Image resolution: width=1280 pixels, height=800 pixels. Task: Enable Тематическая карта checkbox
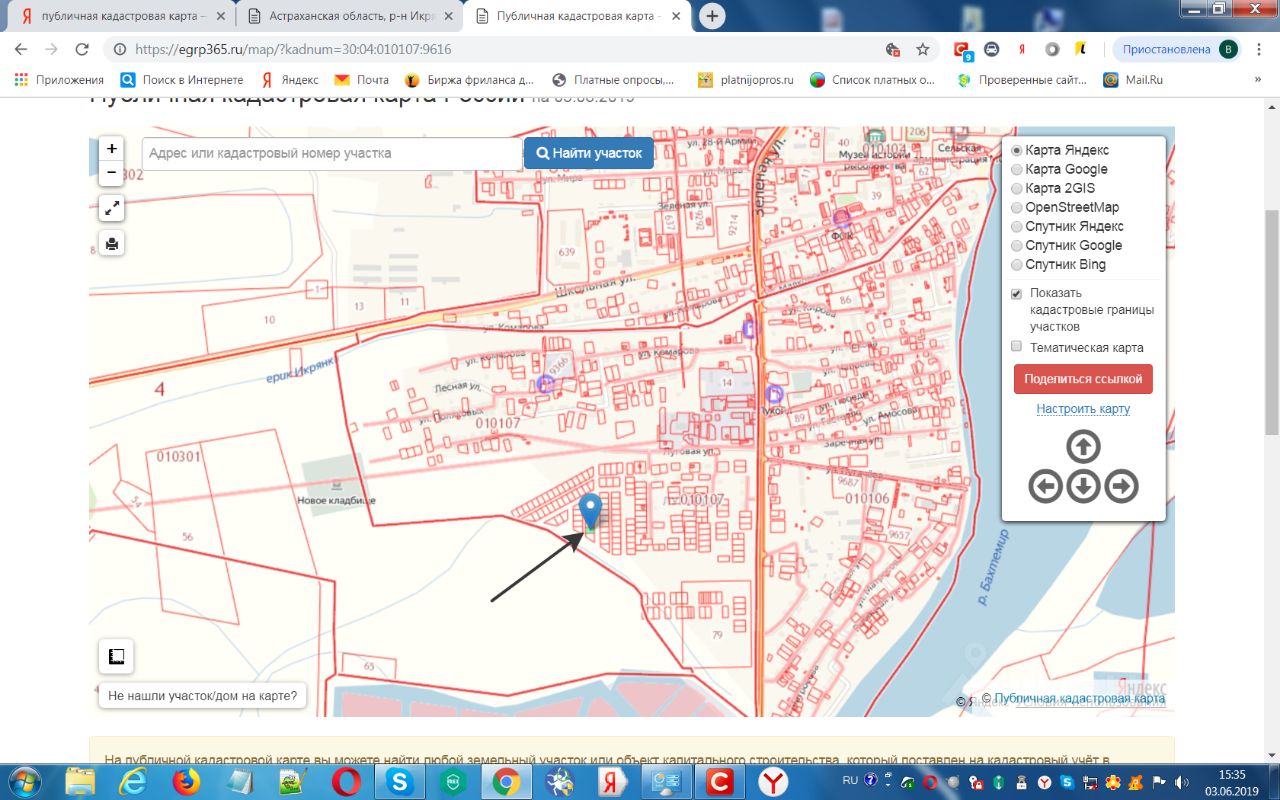click(x=1017, y=347)
